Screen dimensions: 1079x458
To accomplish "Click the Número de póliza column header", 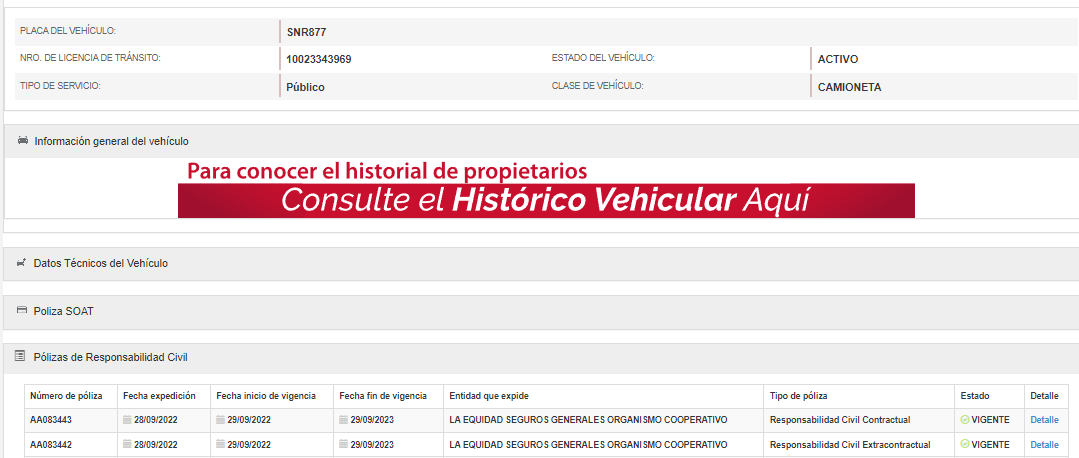I will pos(67,396).
